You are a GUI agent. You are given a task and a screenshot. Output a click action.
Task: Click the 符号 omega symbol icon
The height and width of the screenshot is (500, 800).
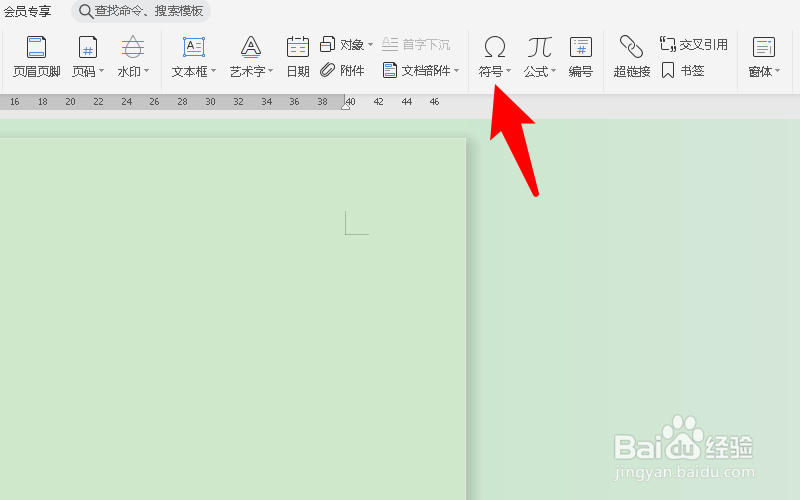pyautogui.click(x=494, y=47)
